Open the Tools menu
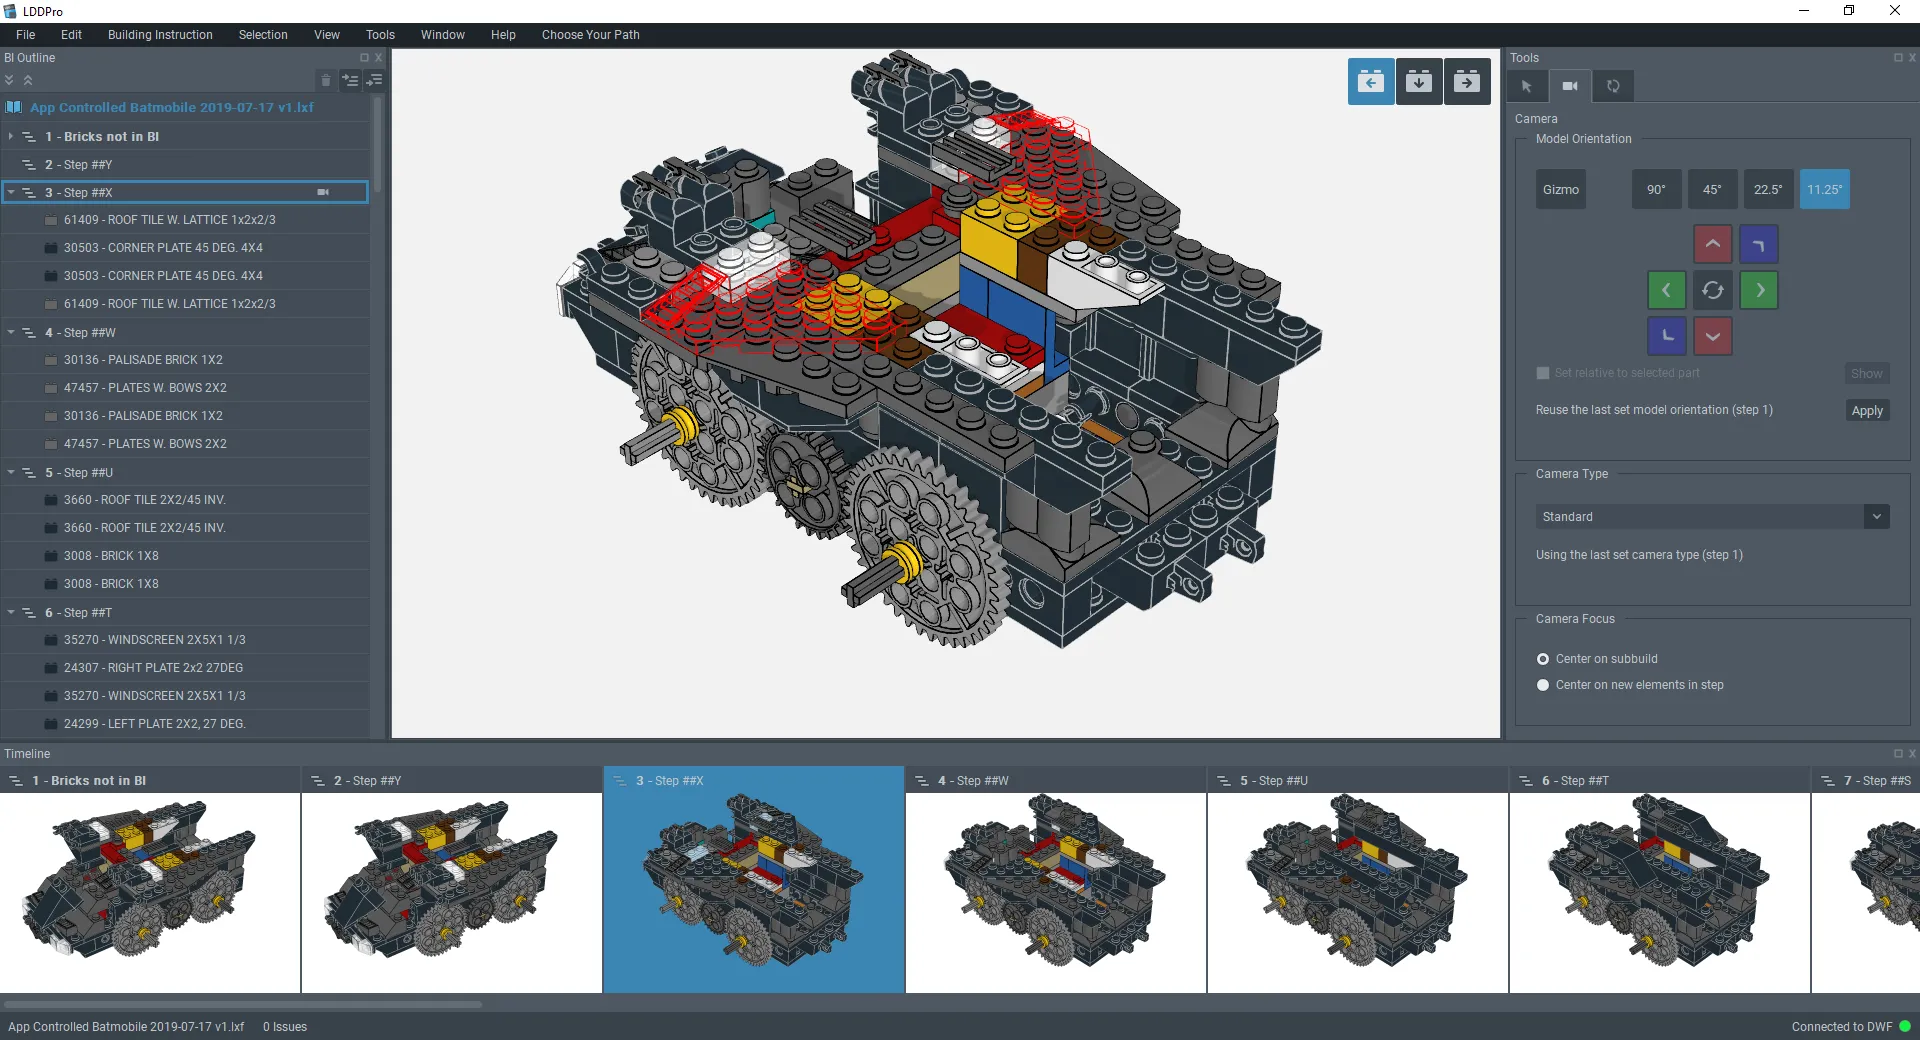 [380, 35]
